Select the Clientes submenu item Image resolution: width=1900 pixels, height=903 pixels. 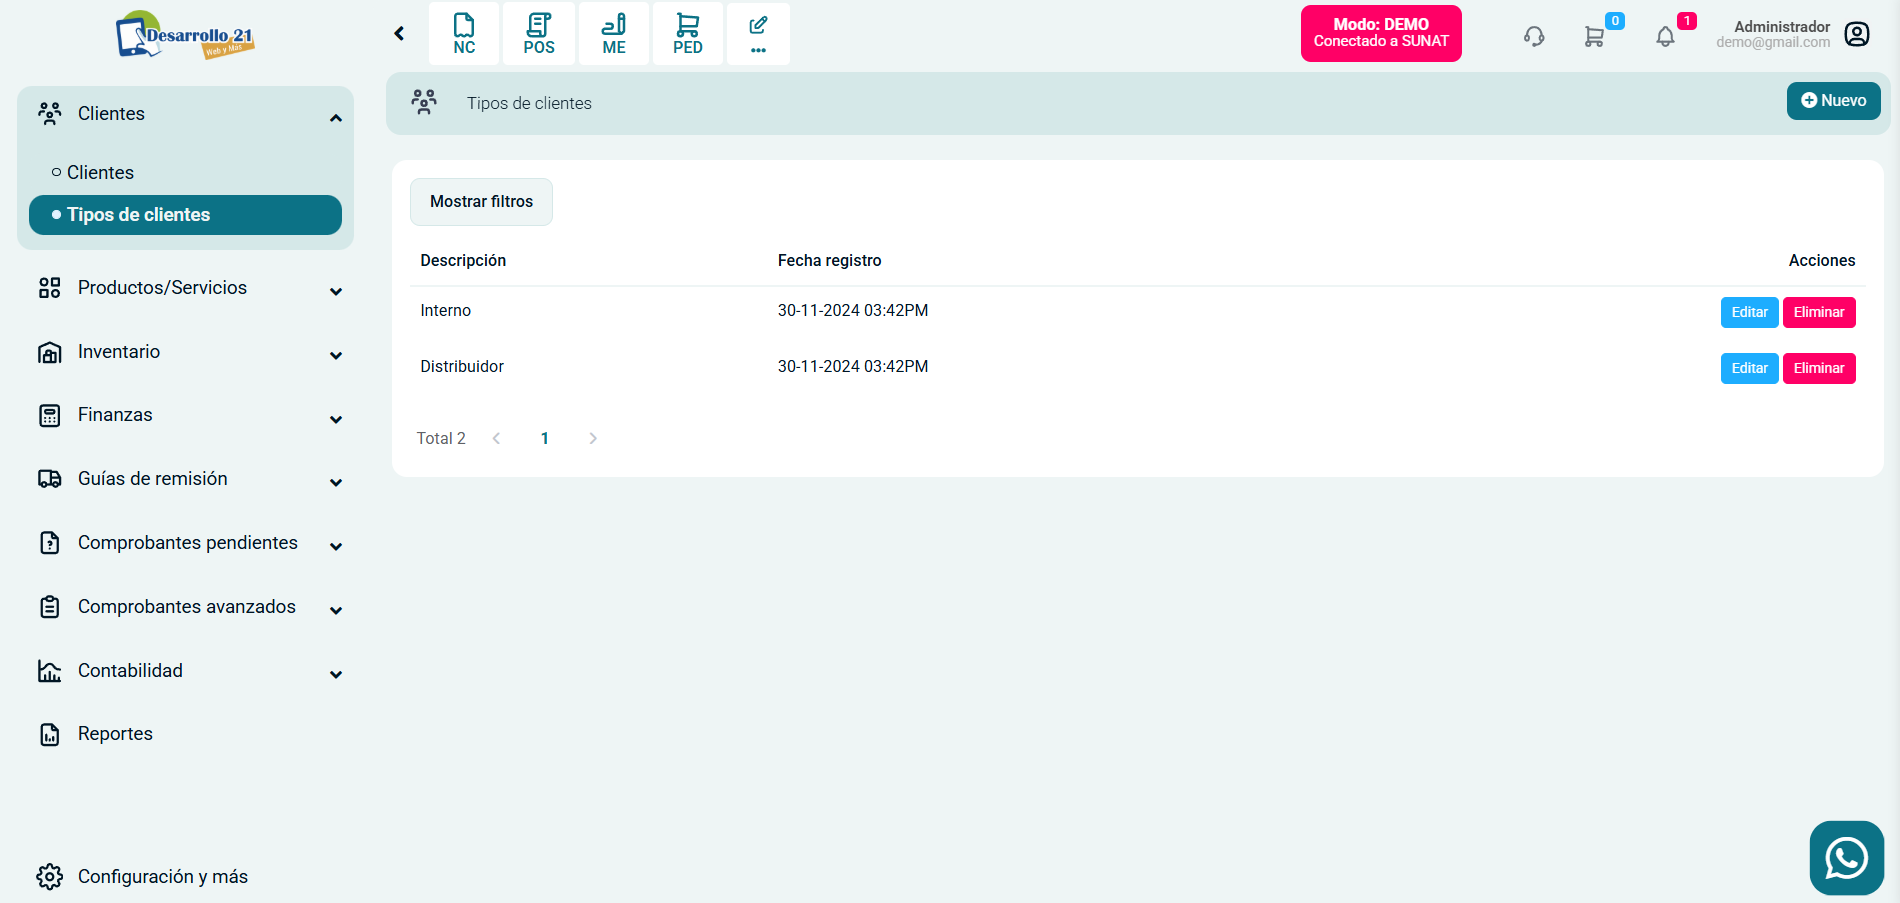(x=100, y=172)
